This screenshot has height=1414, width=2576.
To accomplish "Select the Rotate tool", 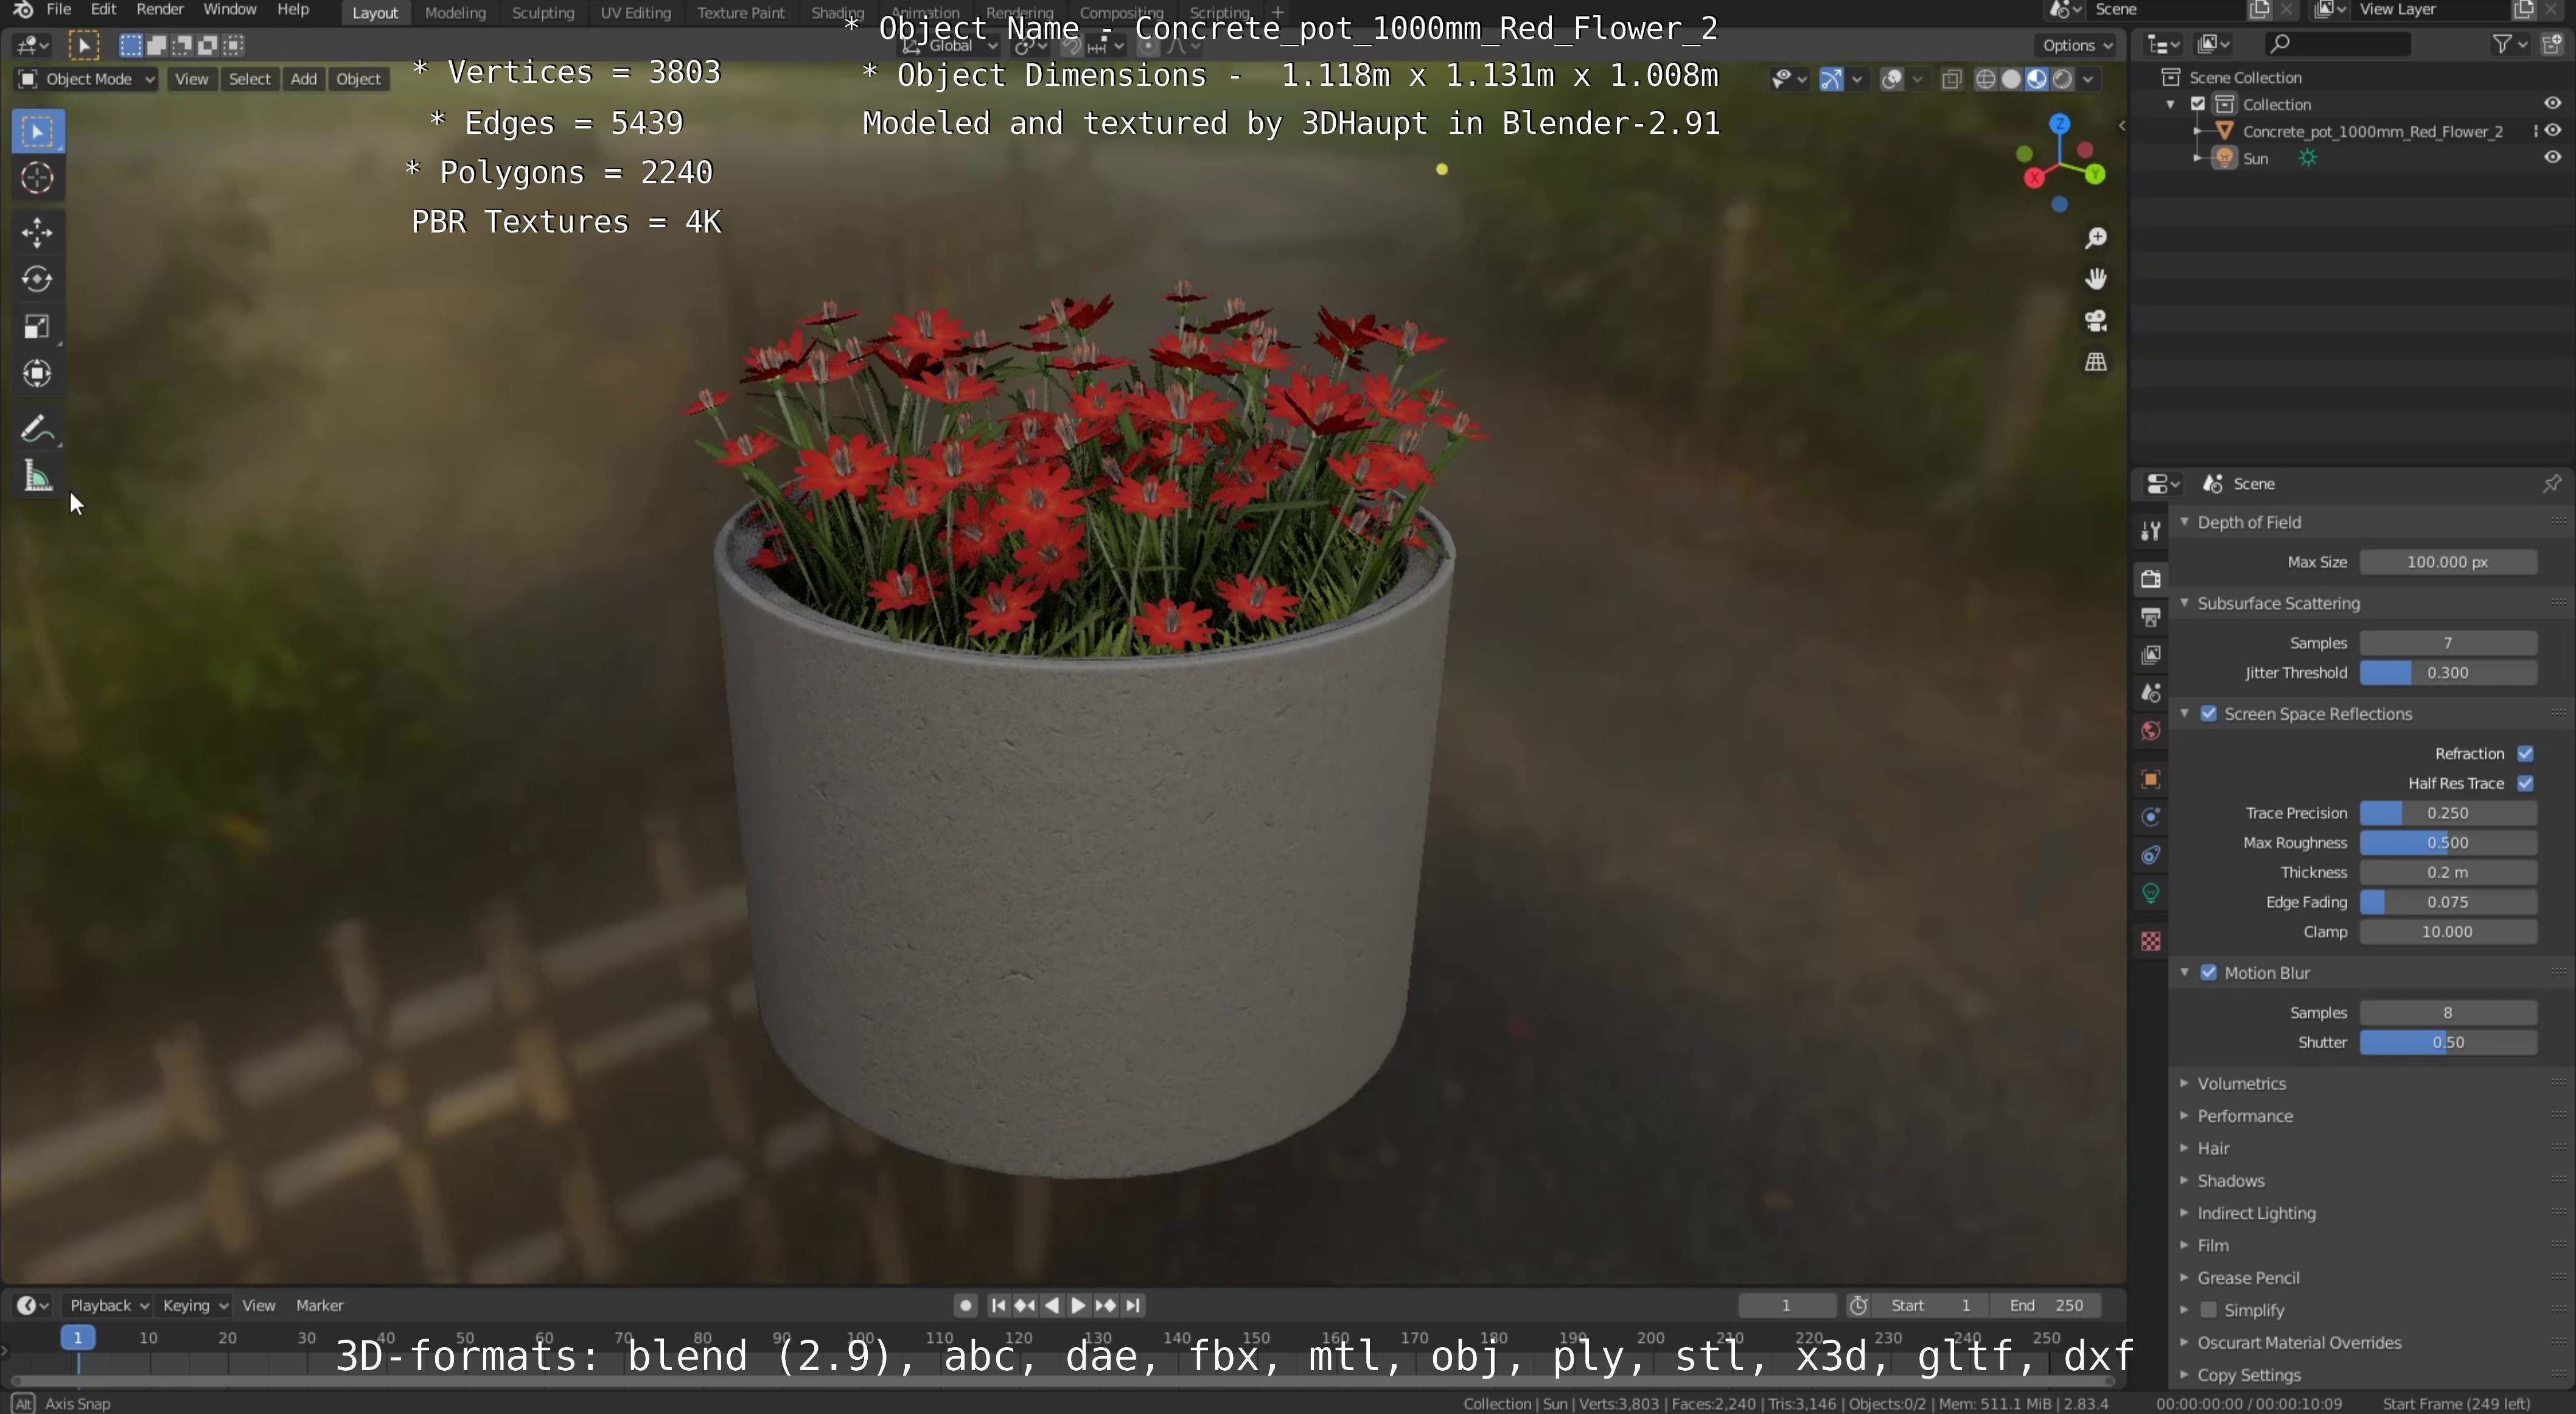I will pyautogui.click(x=38, y=279).
